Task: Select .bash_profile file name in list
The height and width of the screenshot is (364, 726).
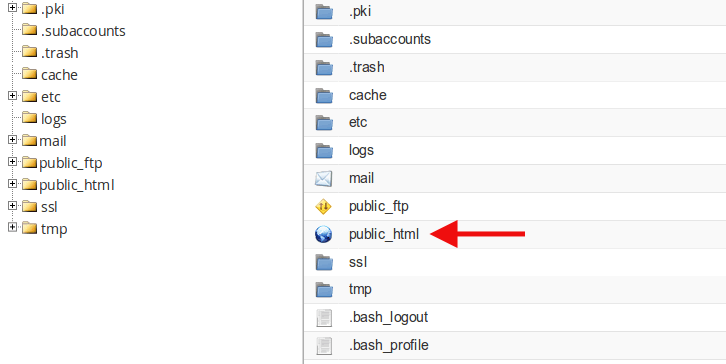Action: pyautogui.click(x=389, y=345)
